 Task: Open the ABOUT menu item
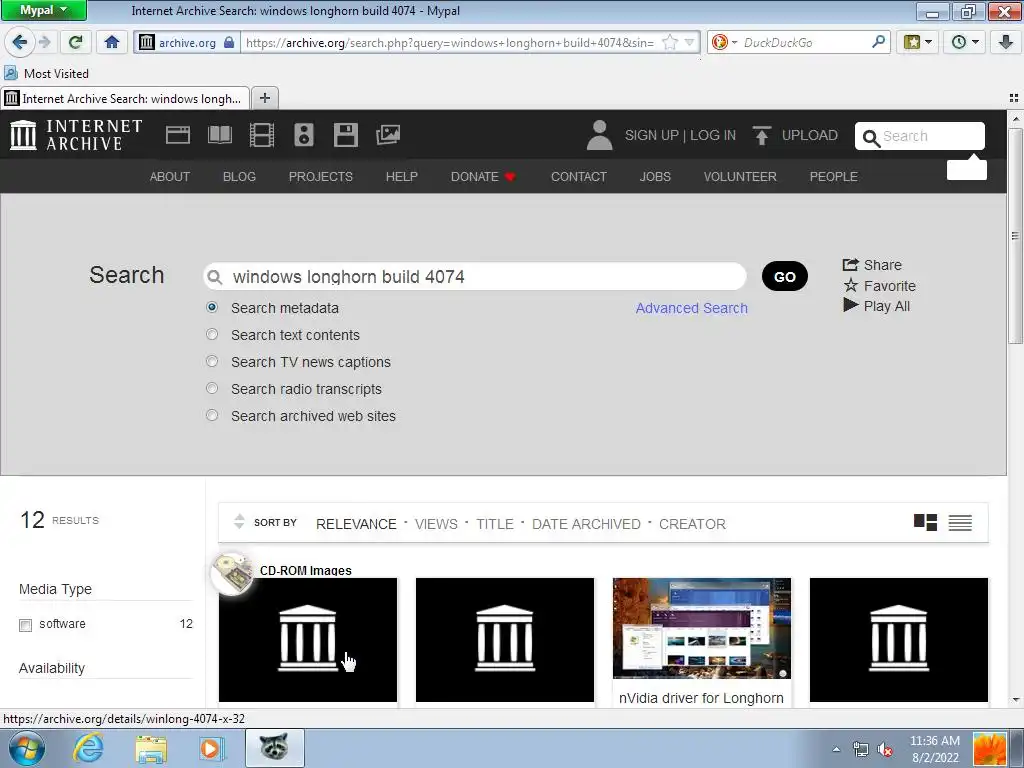point(170,176)
